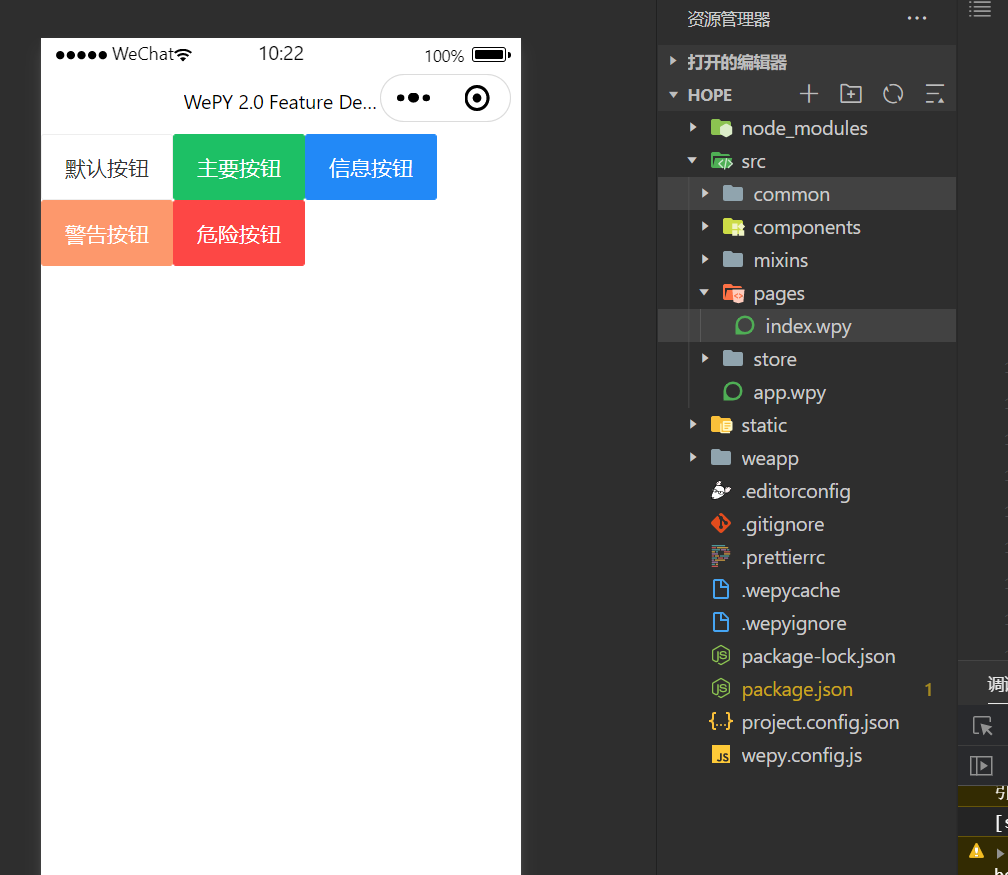Click the wepy.config.js JS file icon
The height and width of the screenshot is (875, 1008).
click(721, 755)
